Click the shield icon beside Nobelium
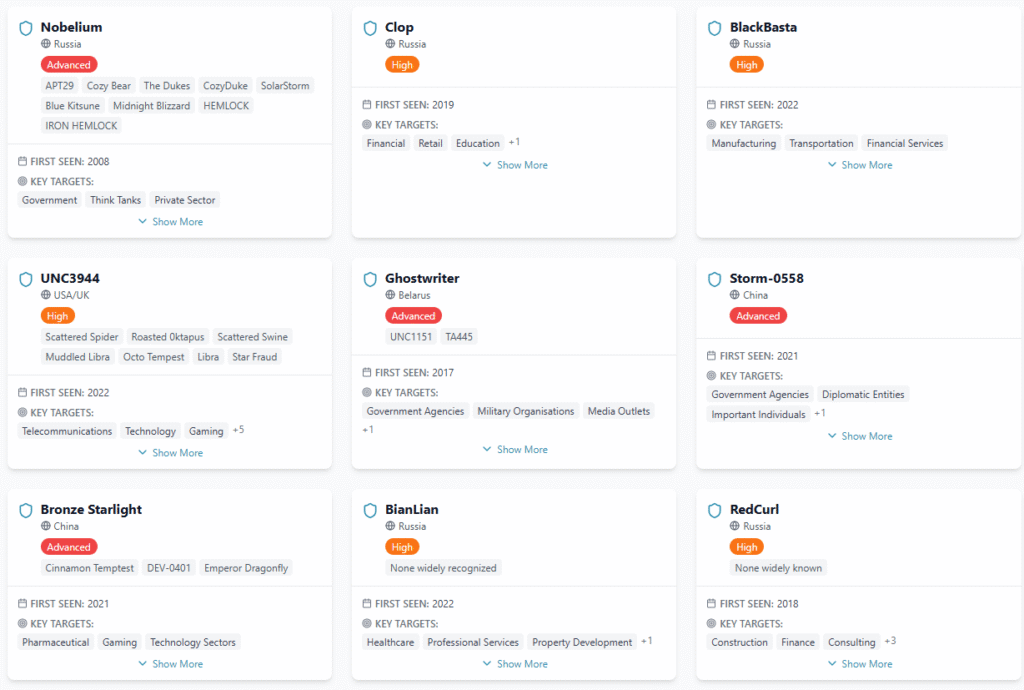Viewport: 1024px width, 690px height. coord(26,28)
